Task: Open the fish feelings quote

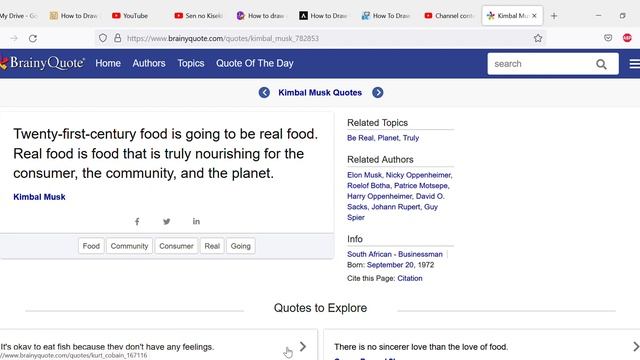Action: (107, 347)
